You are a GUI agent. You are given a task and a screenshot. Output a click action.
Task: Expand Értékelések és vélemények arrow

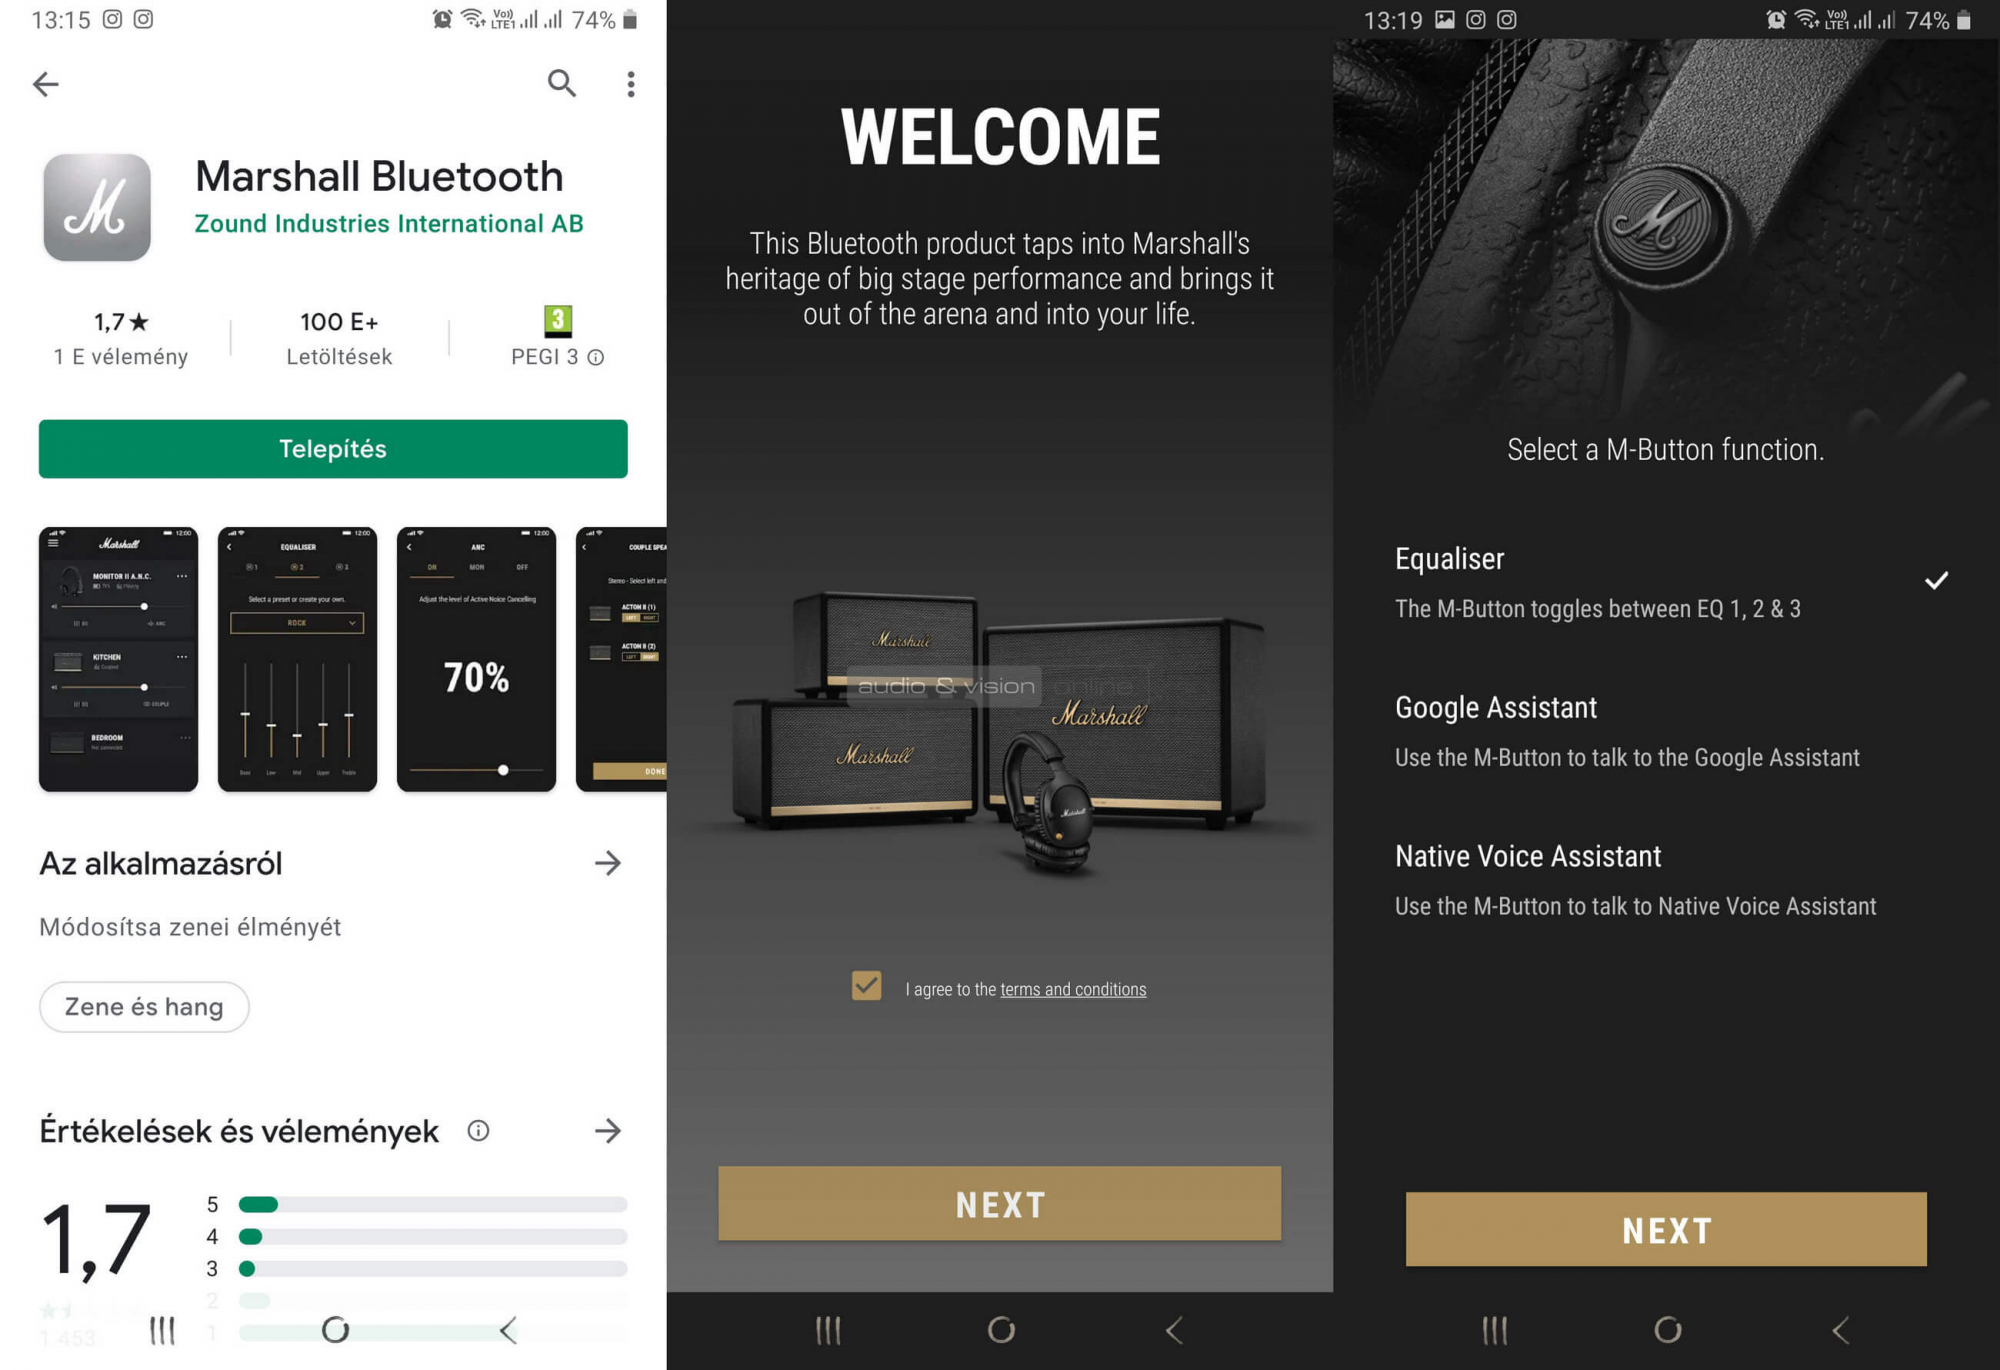tap(608, 1131)
